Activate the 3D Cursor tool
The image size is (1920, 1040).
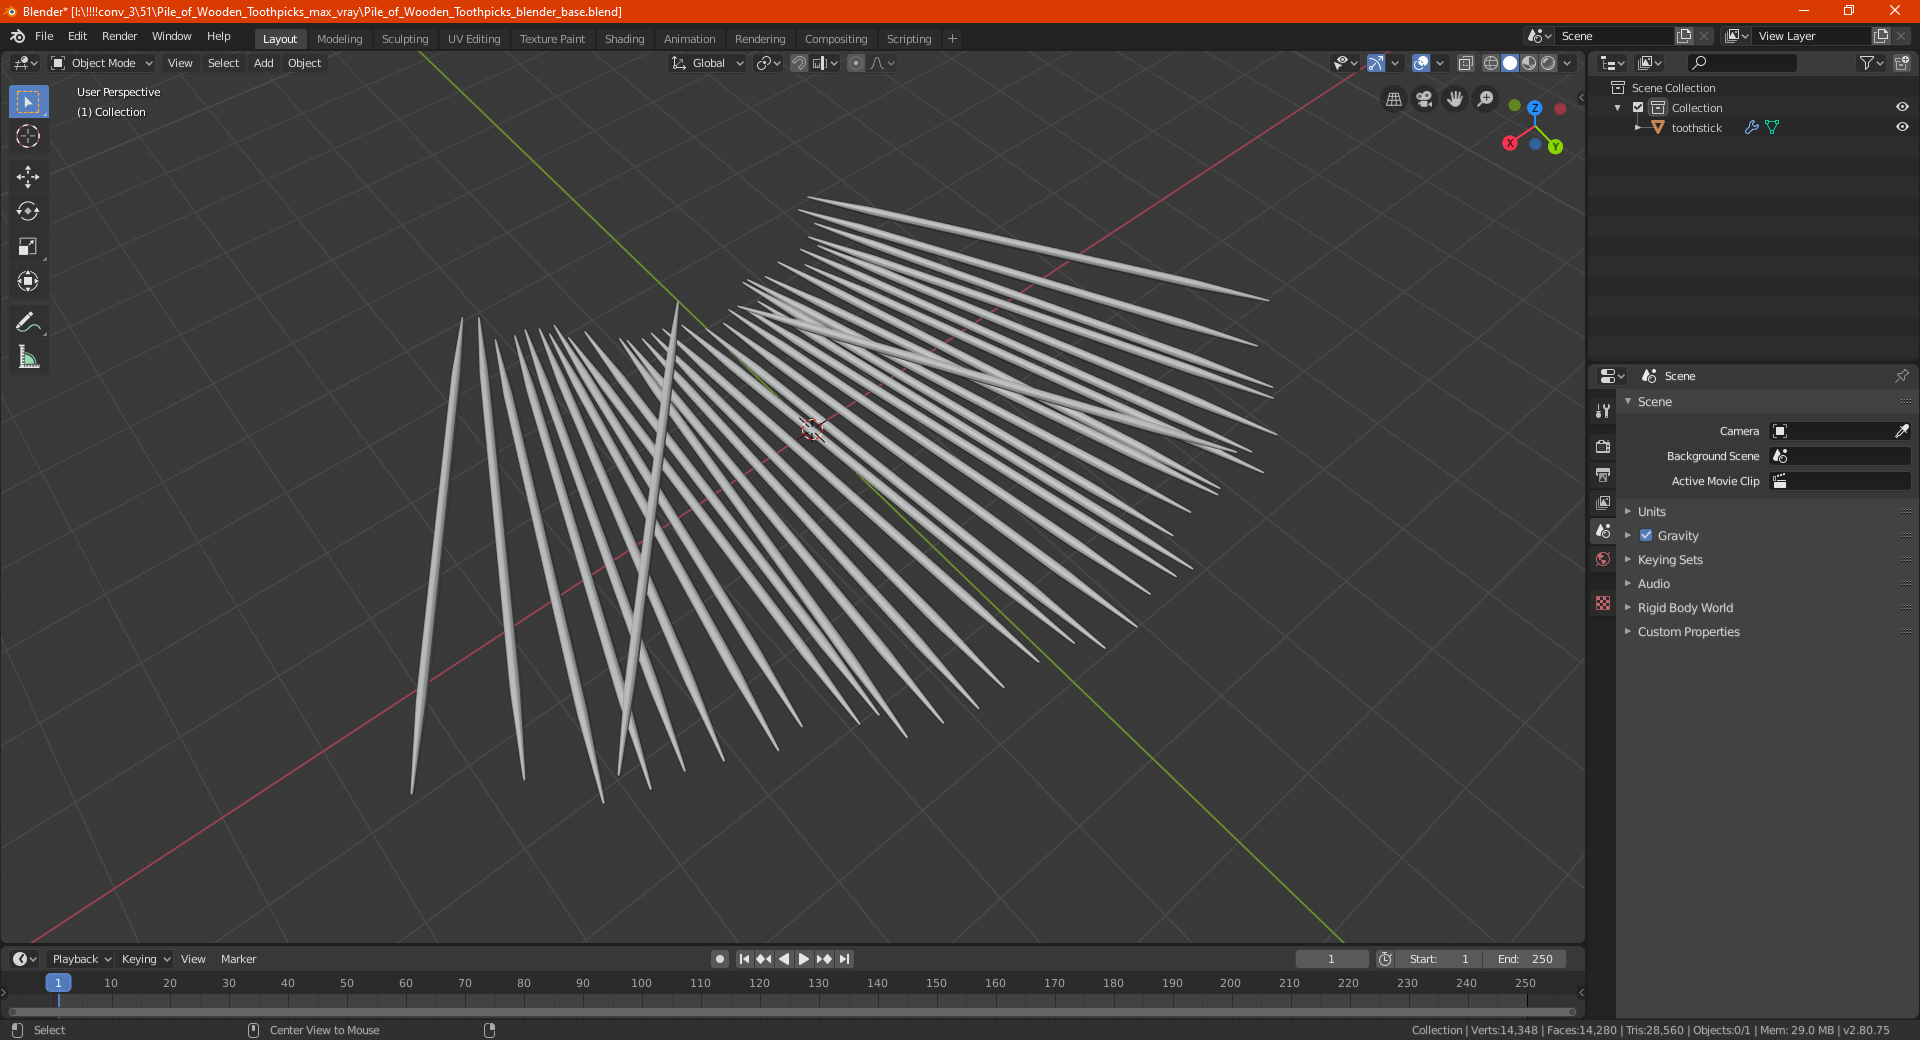28,137
